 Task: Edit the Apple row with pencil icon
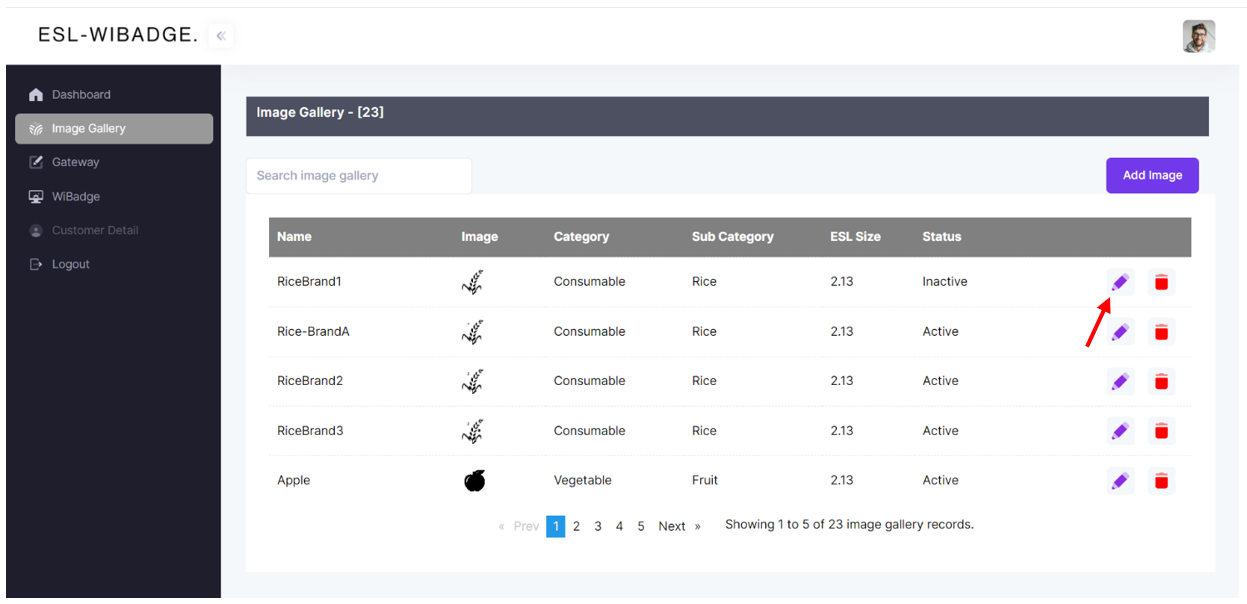pos(1120,481)
